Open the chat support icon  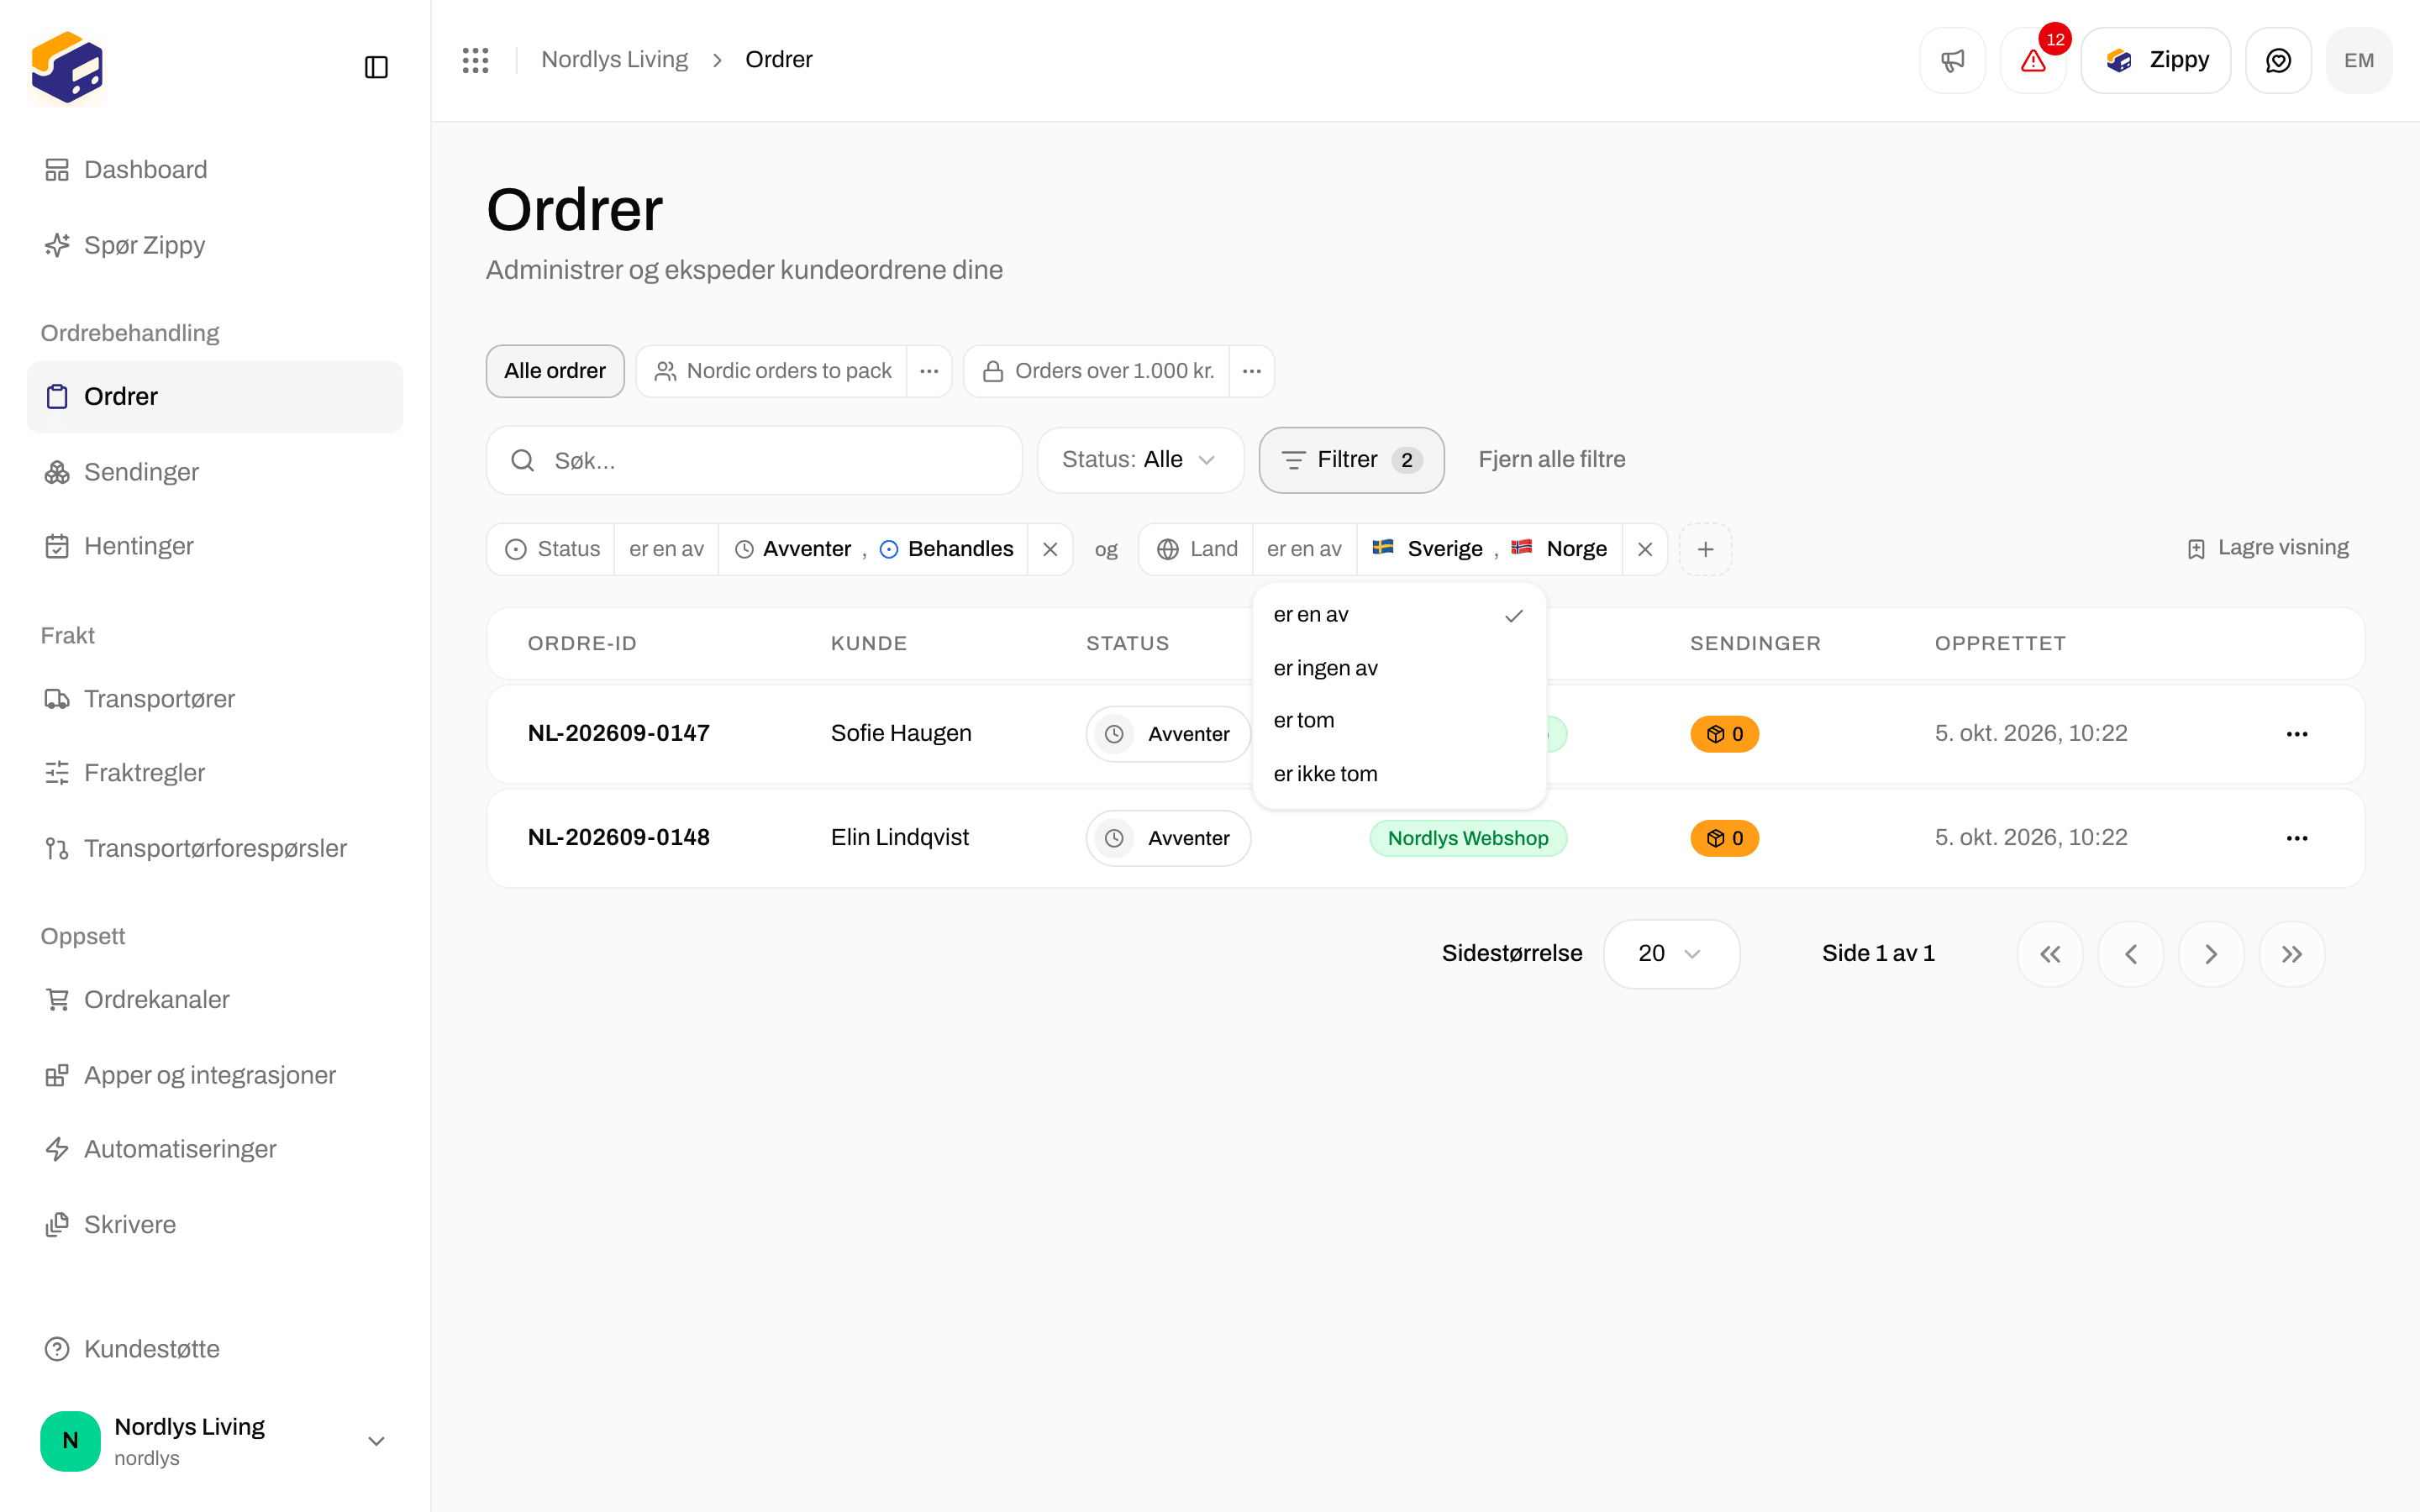coord(2278,60)
